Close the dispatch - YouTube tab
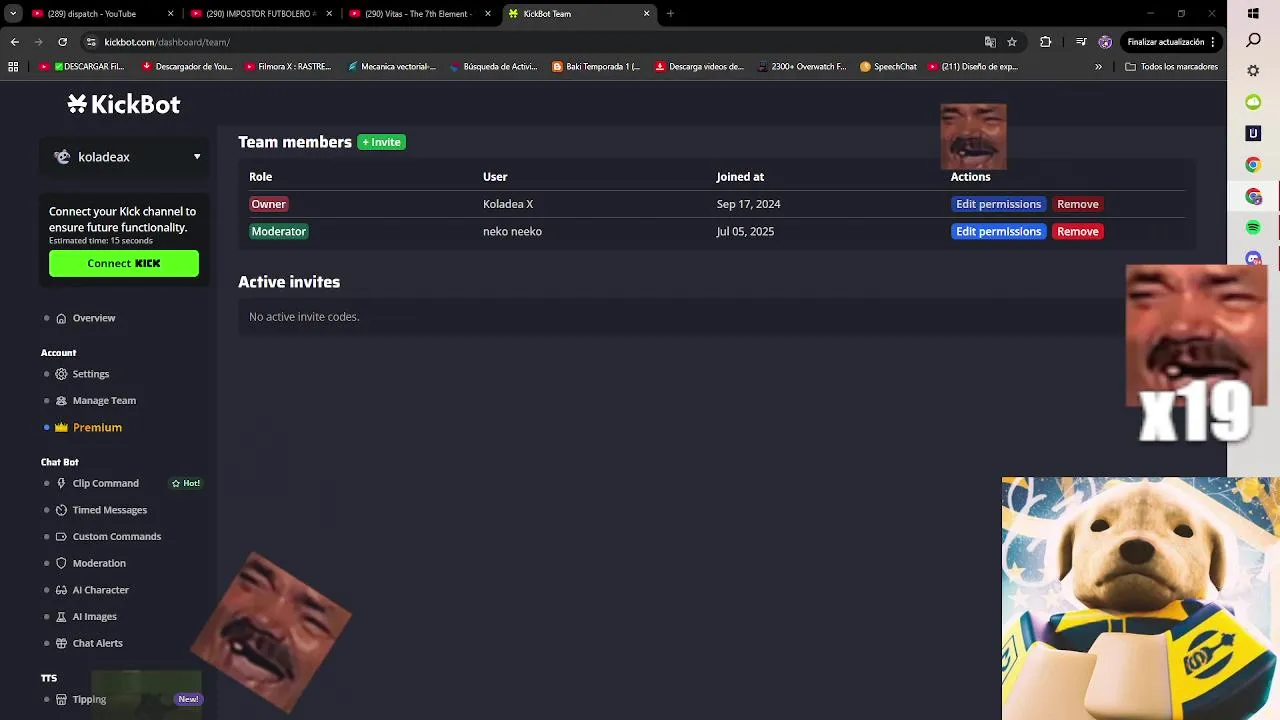The image size is (1280, 720). (x=170, y=14)
